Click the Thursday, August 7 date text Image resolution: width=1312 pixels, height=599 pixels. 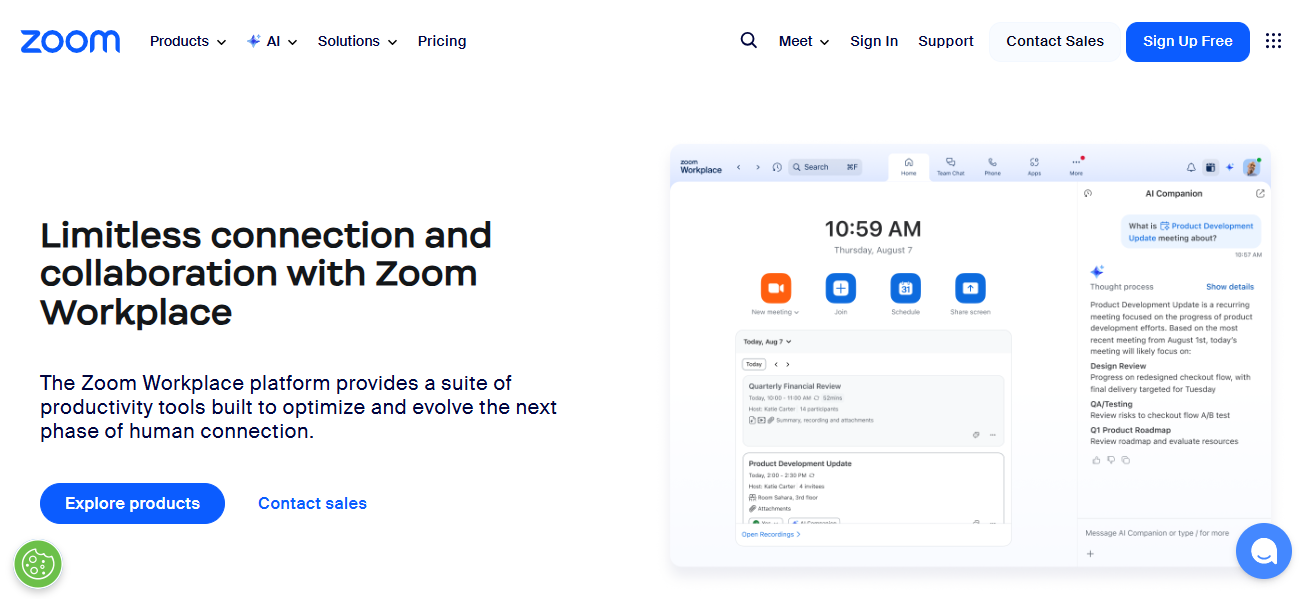coord(873,250)
